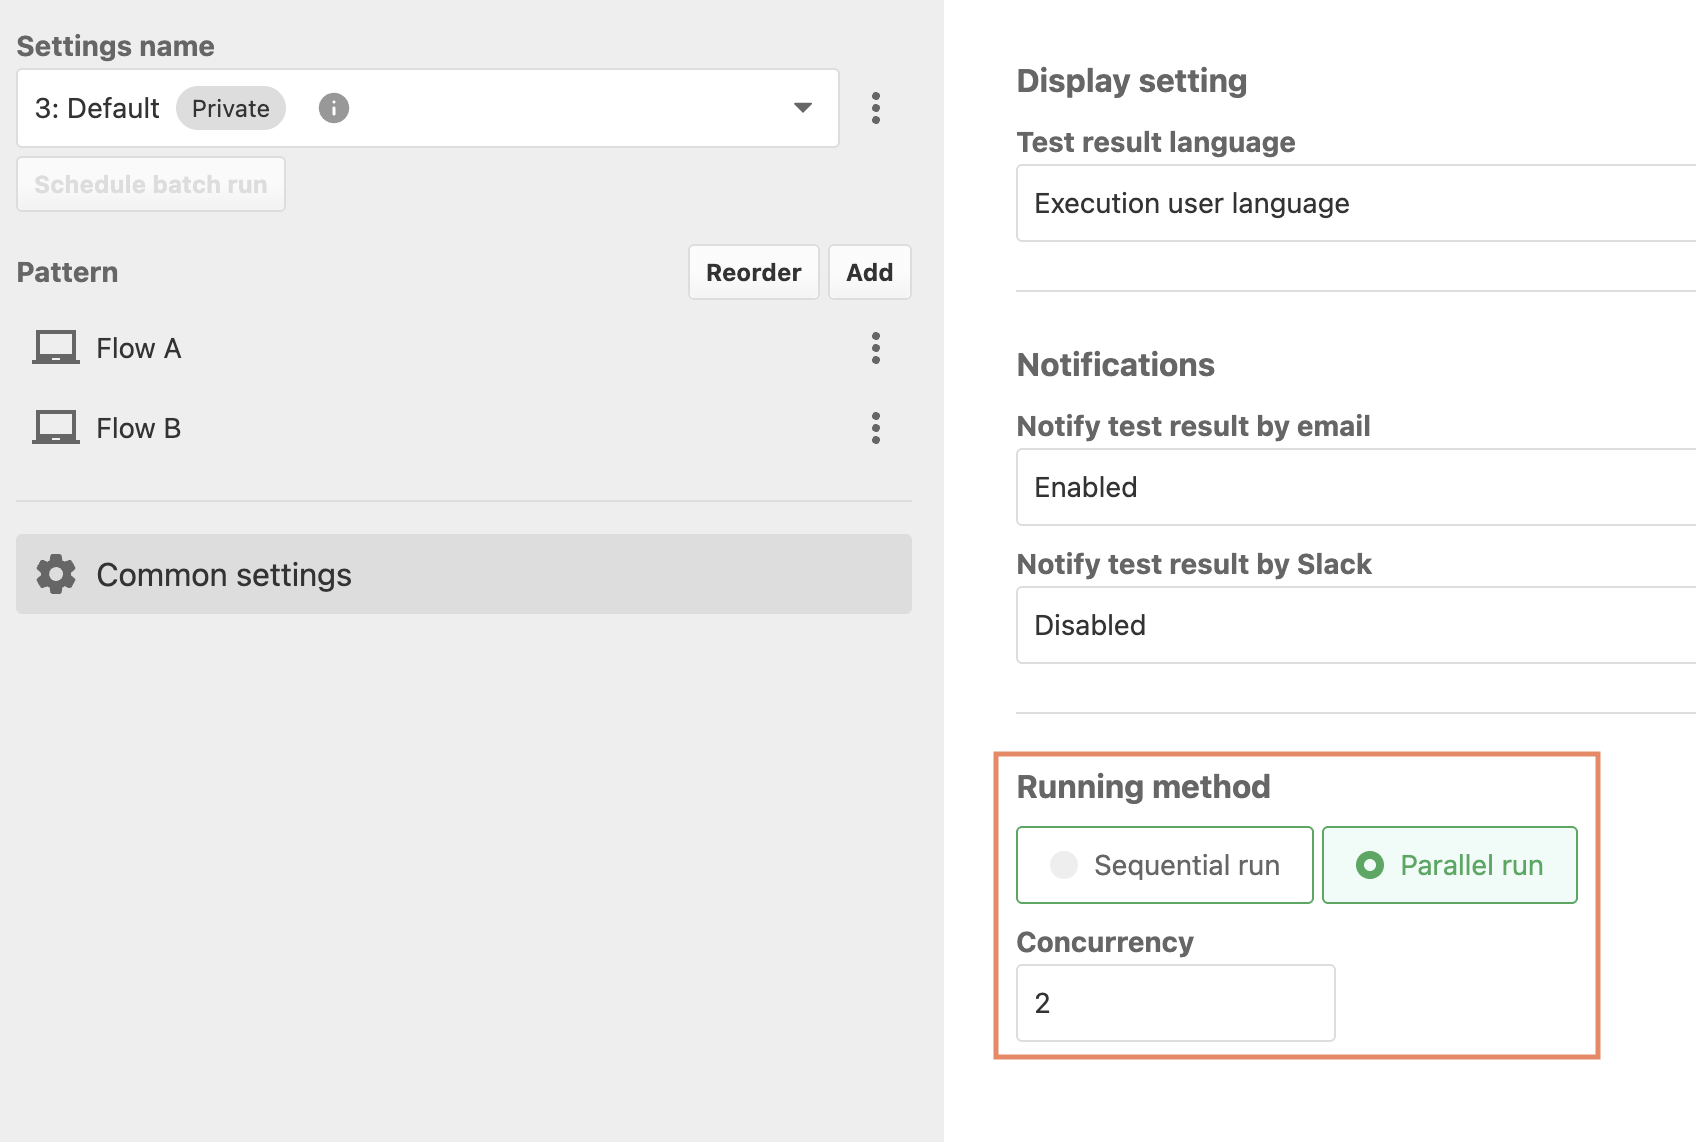Select the Sequential run option

pos(1165,865)
